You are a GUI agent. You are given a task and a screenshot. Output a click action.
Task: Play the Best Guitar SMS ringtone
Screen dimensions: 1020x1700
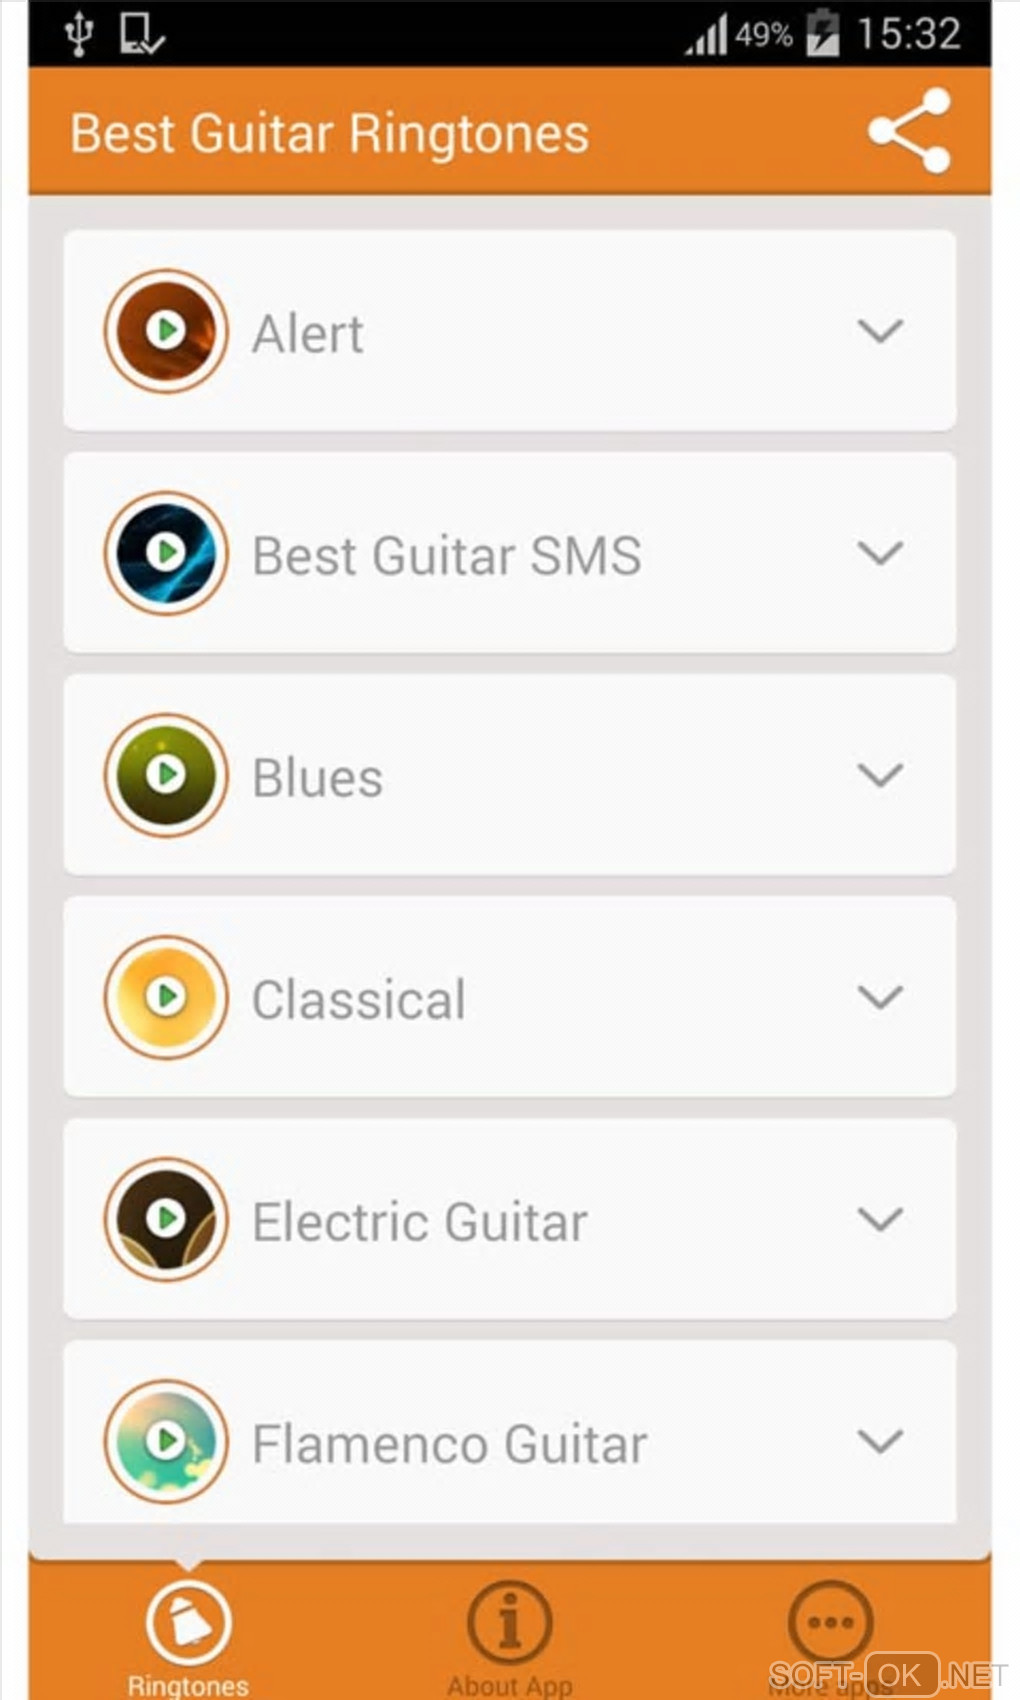[x=166, y=553]
